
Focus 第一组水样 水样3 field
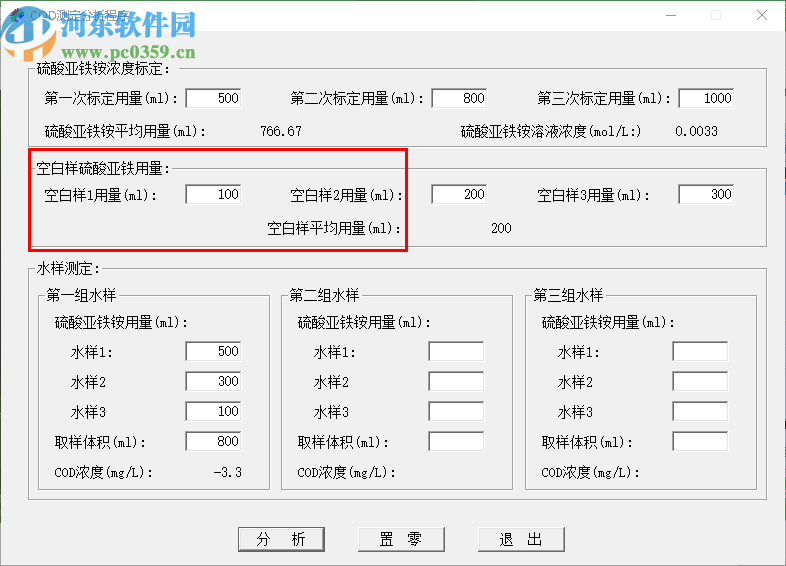[214, 412]
